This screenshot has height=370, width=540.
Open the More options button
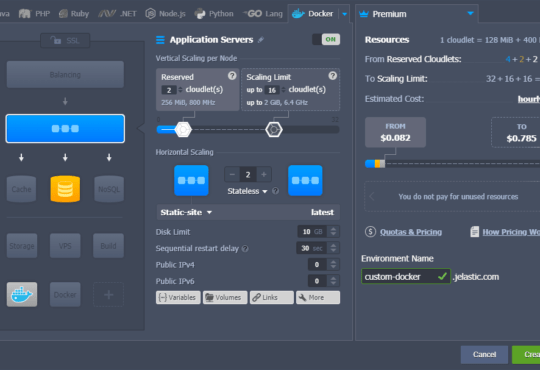tap(318, 297)
